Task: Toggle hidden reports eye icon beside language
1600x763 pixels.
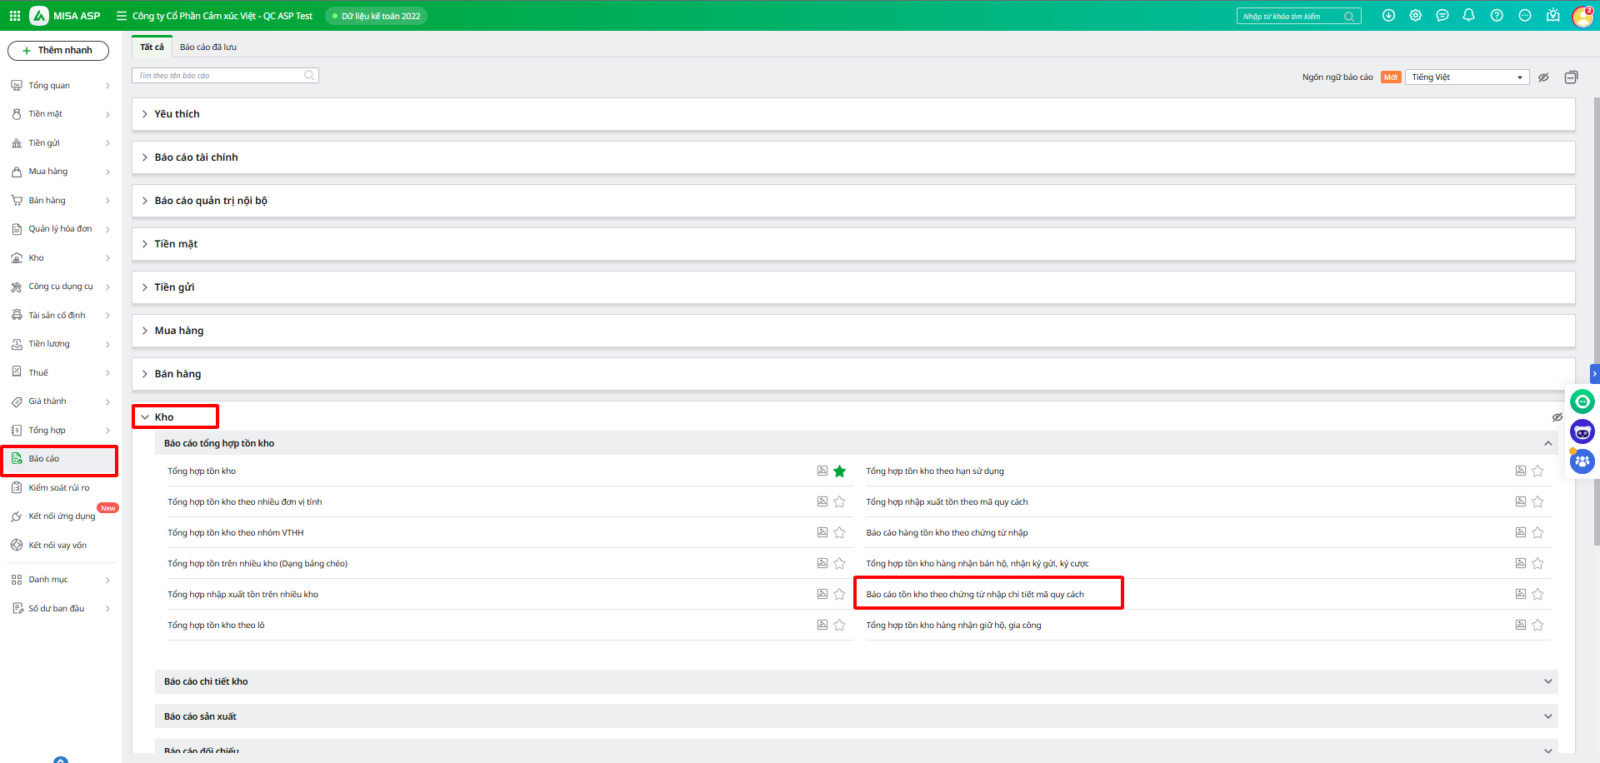Action: (x=1543, y=77)
